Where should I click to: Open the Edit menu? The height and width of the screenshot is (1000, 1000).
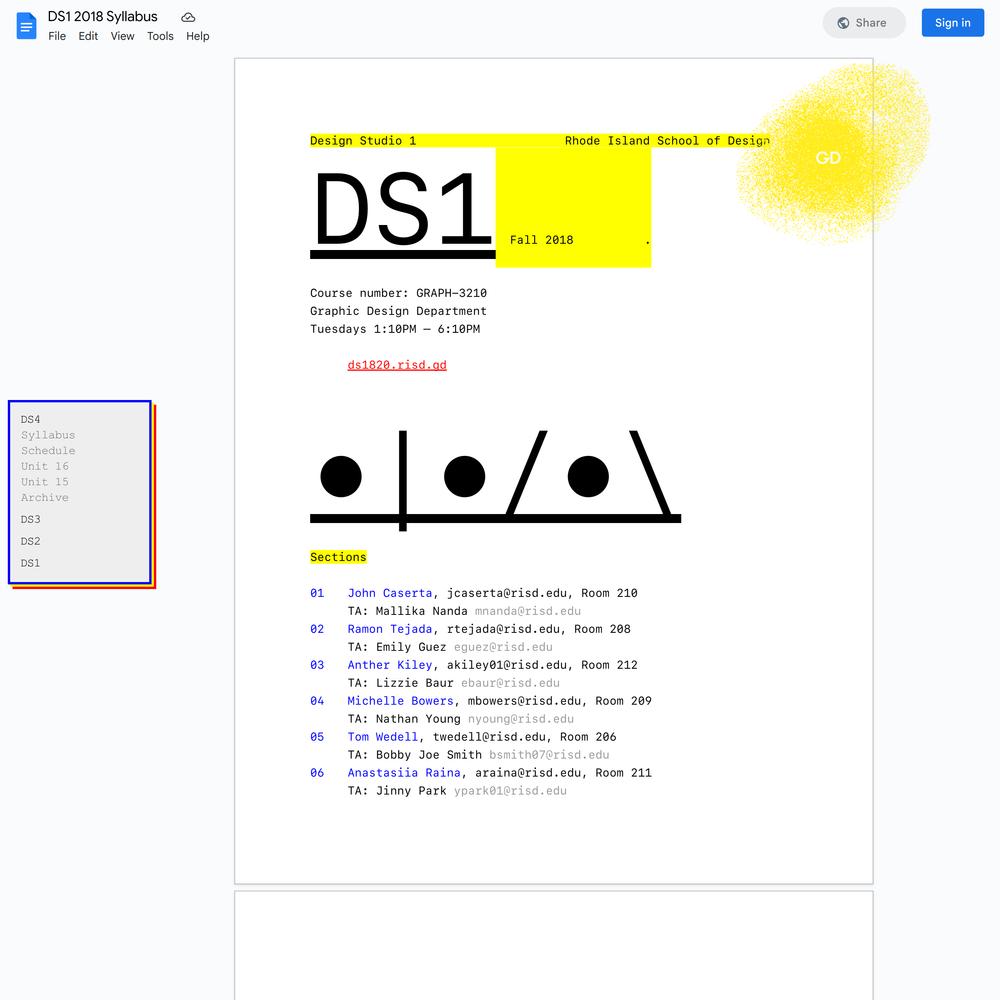click(x=89, y=36)
